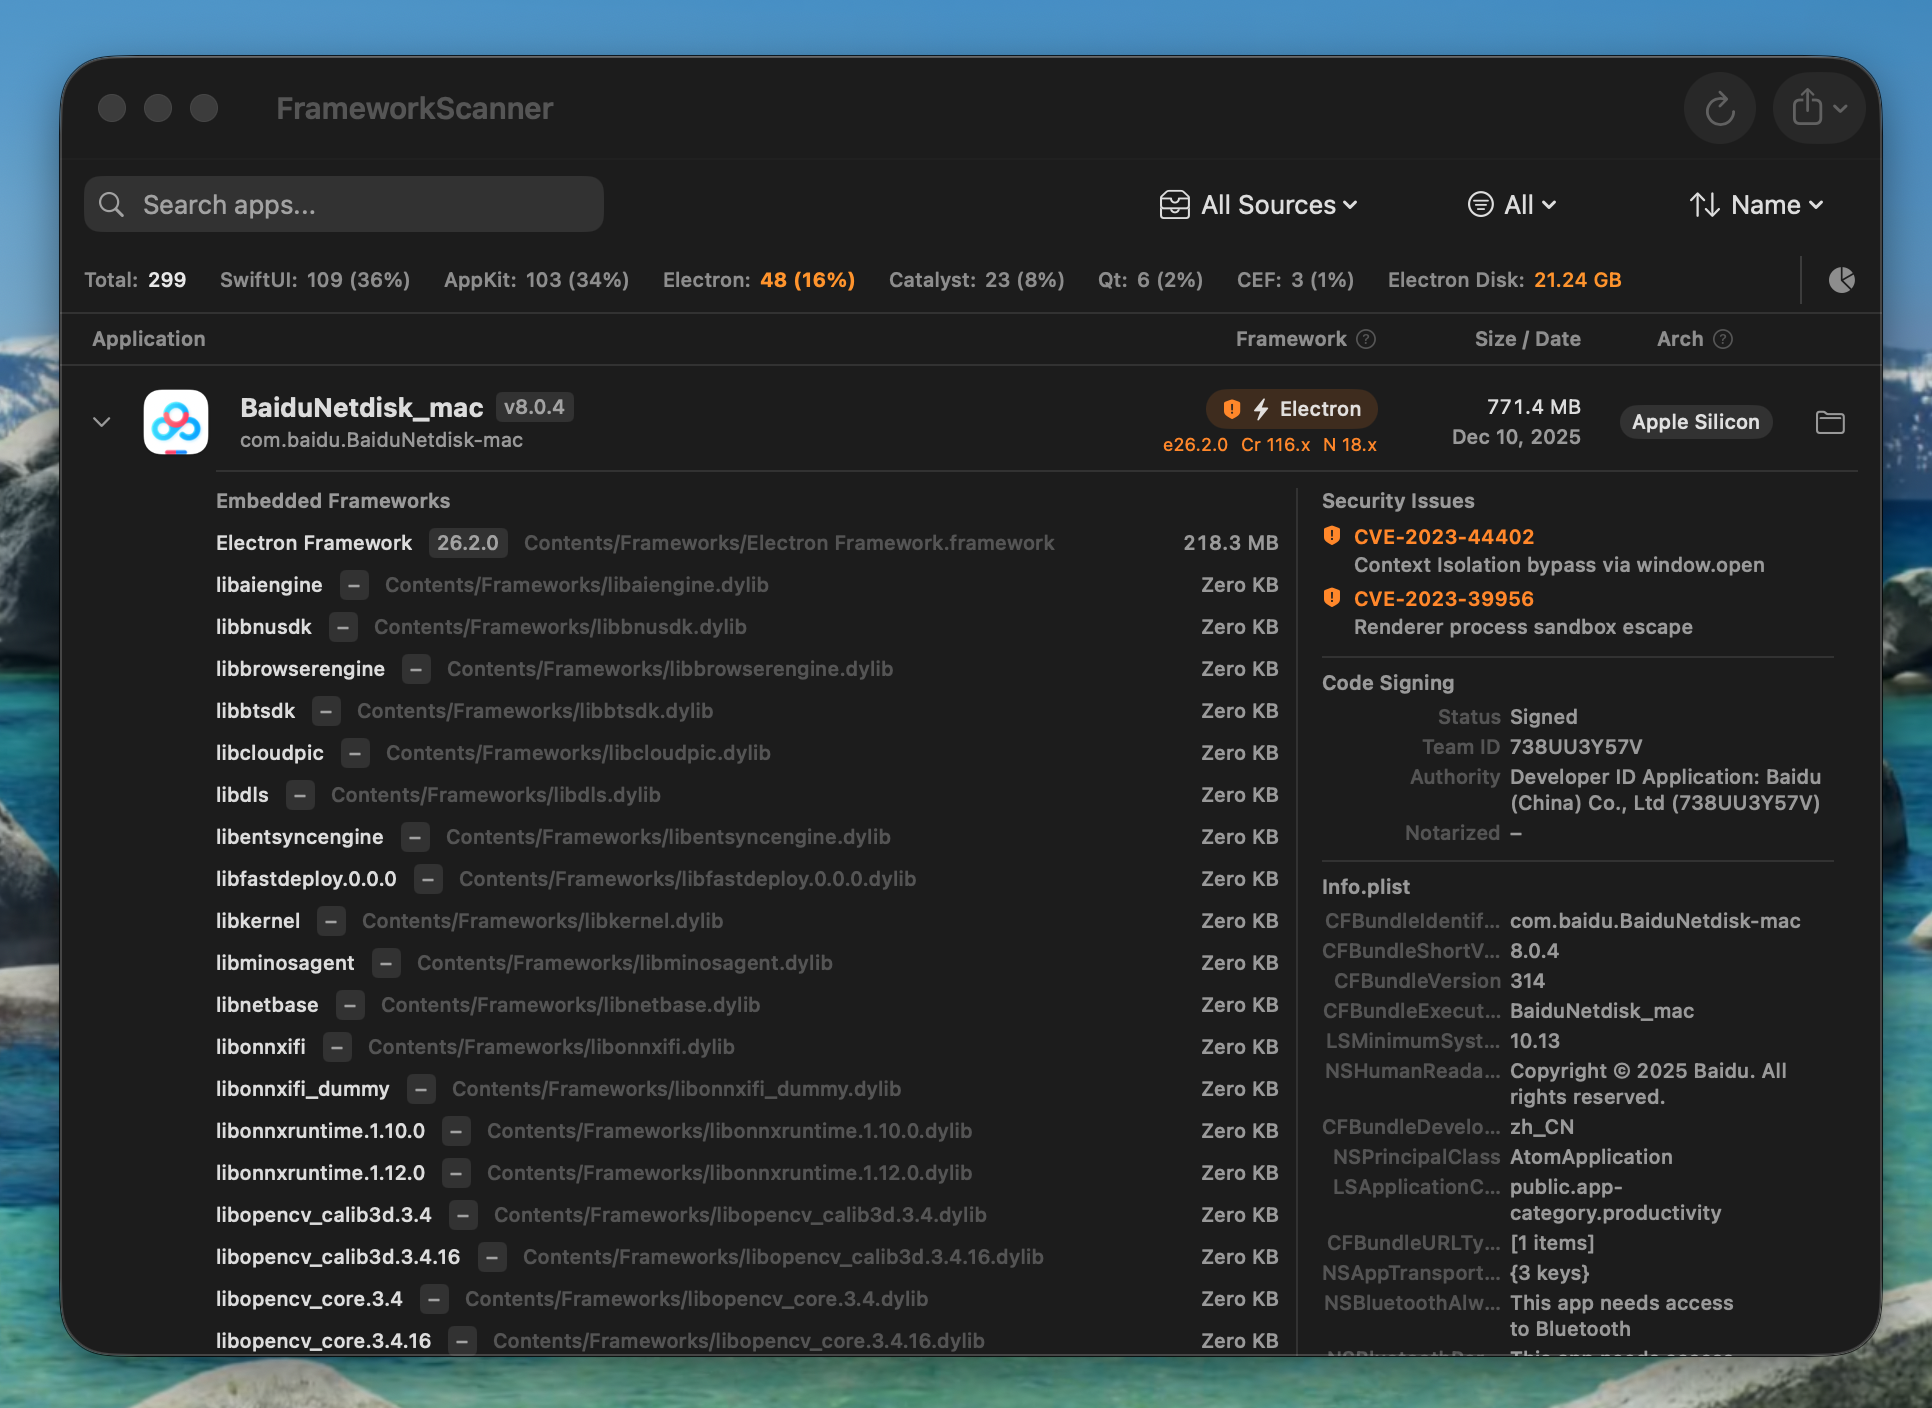Screen dimensions: 1932x1408
Task: Click the dash badge beside libentsyncengine
Action: coord(415,837)
